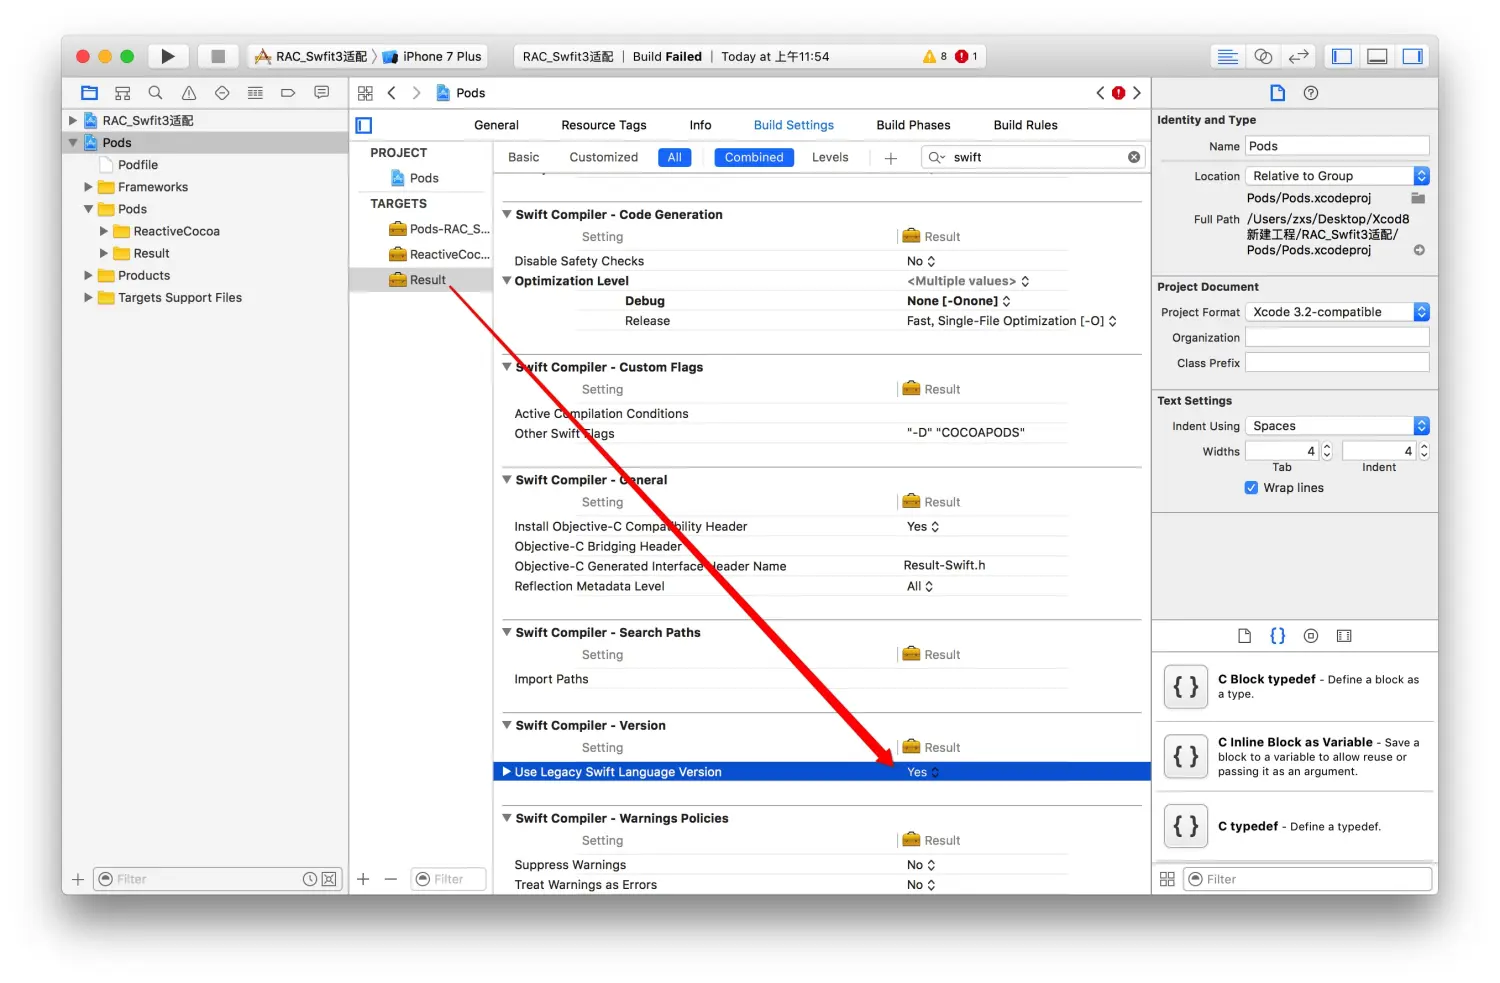Run the project with the Play button
Image resolution: width=1500 pixels, height=983 pixels.
(168, 56)
